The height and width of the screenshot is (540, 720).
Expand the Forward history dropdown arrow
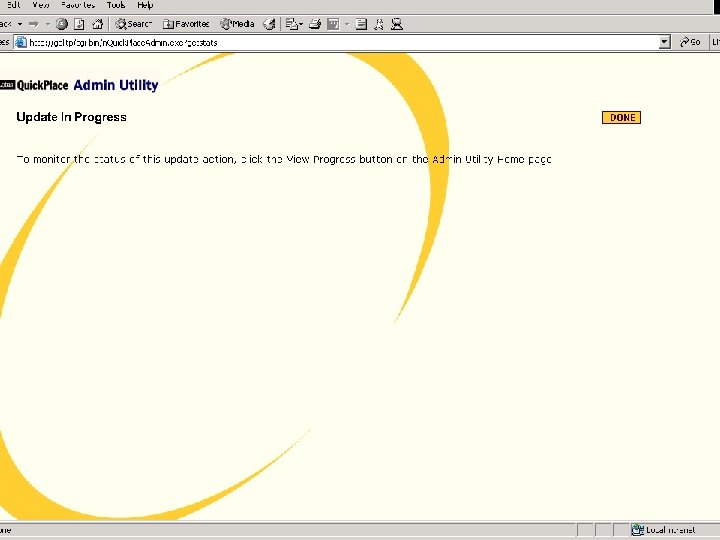(47, 24)
